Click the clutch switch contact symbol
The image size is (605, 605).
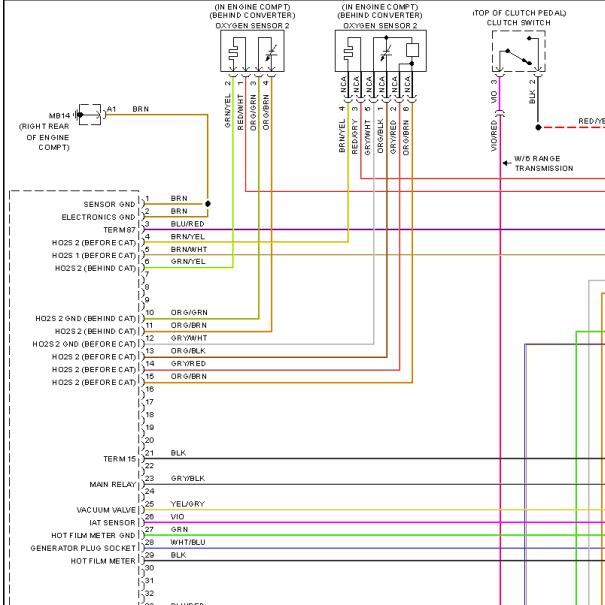[519, 51]
